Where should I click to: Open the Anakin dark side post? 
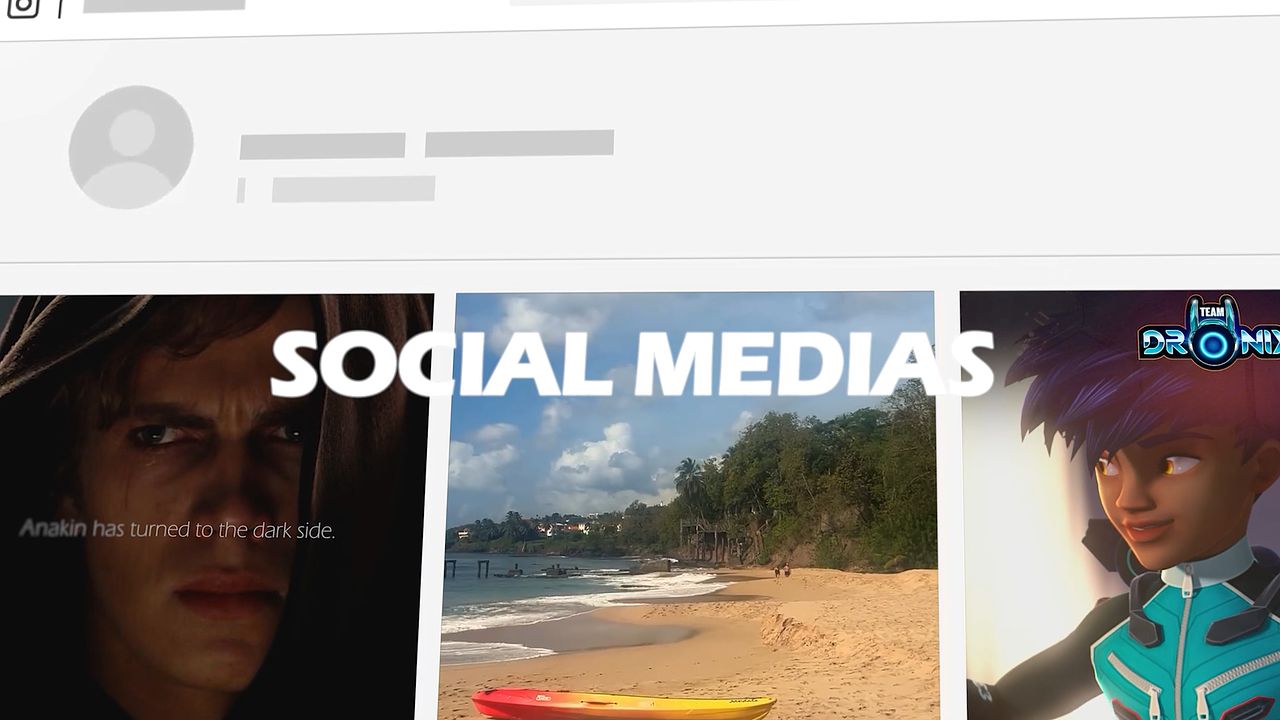click(213, 506)
